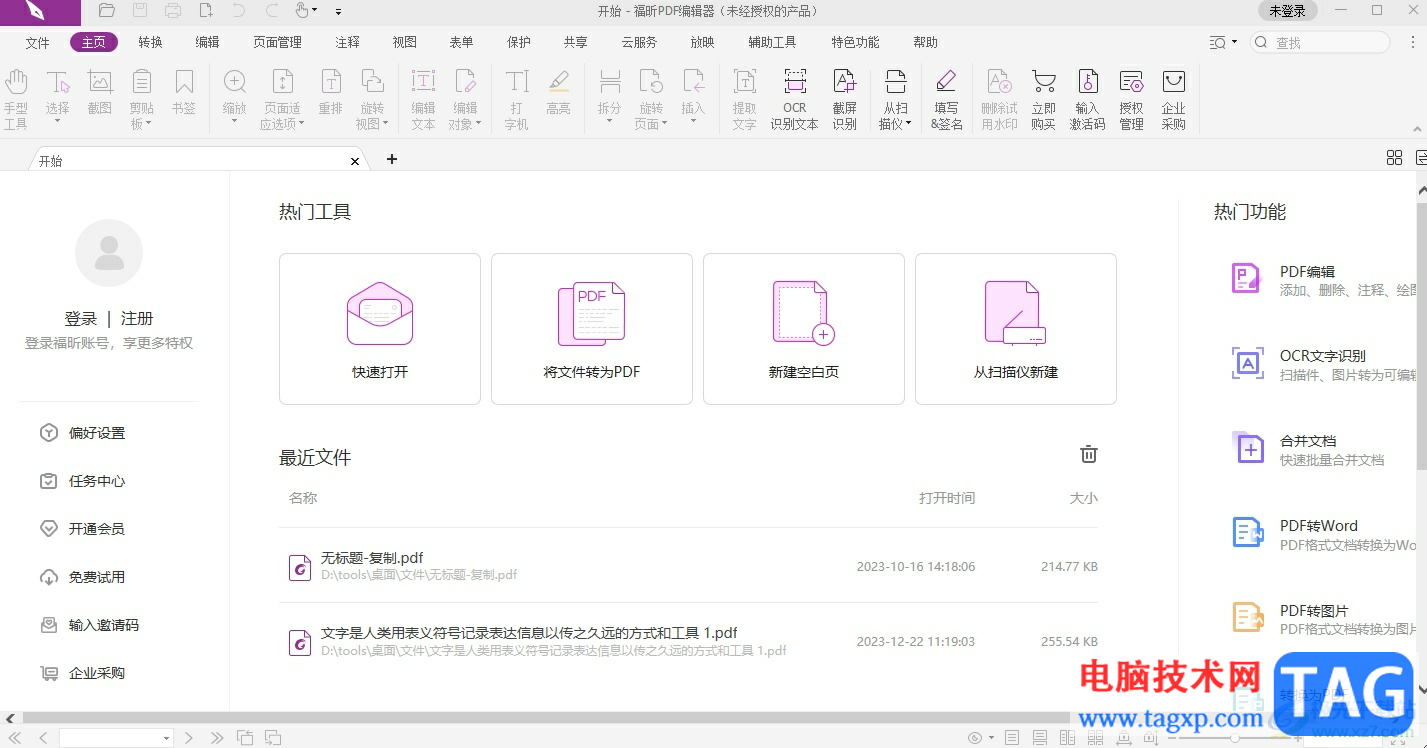The image size is (1427, 748).
Task: Run OCR text recognition (OCR识别文本)
Action: coord(795,99)
